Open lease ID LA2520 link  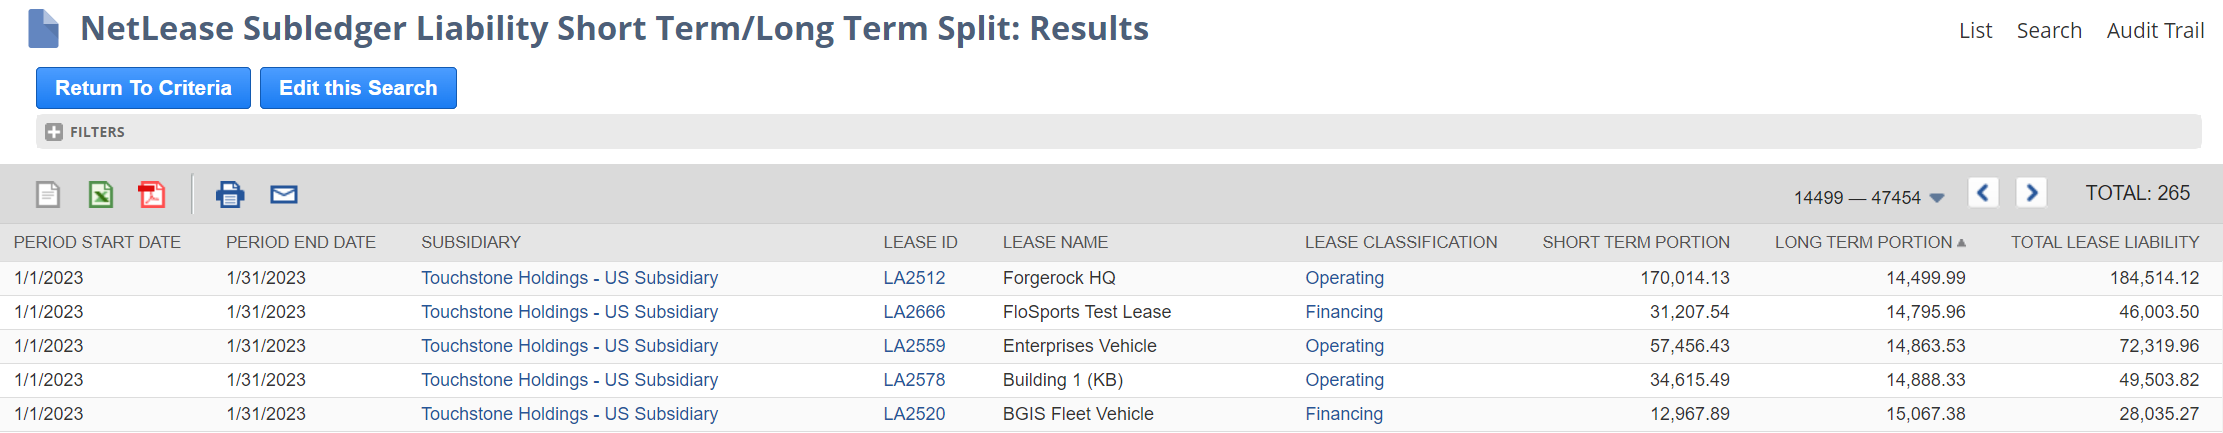click(914, 414)
